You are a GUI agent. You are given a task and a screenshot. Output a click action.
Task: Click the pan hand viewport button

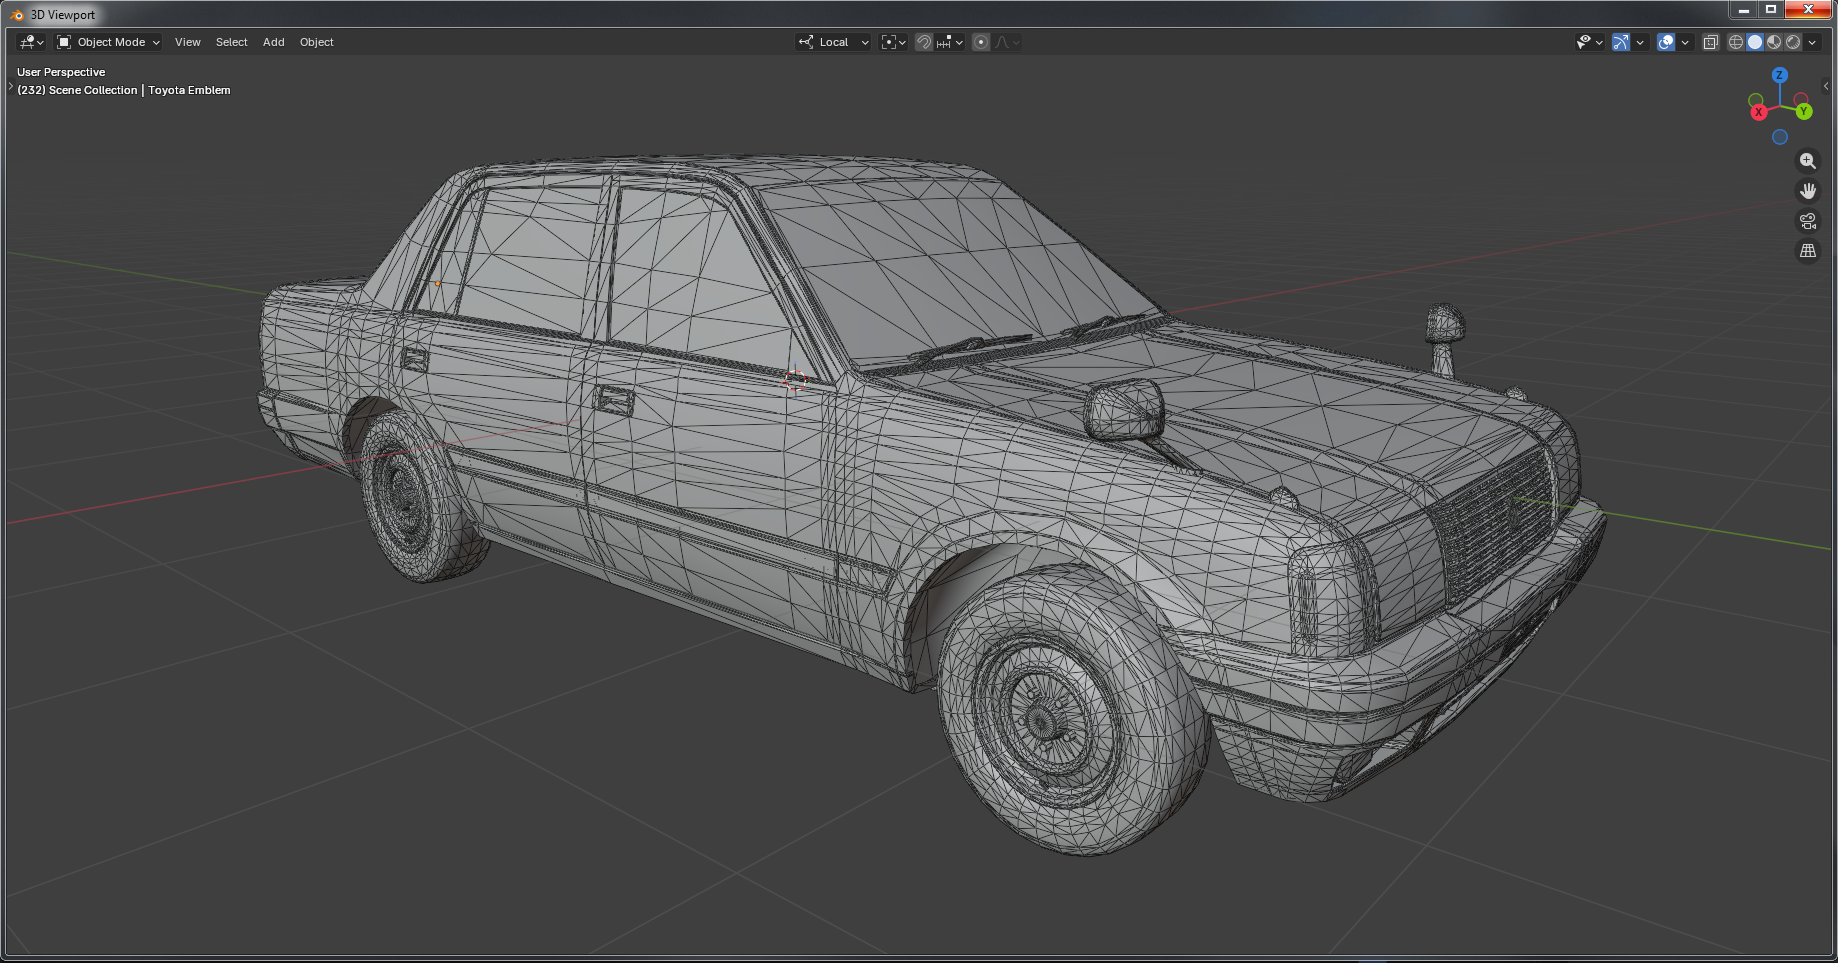pyautogui.click(x=1808, y=191)
